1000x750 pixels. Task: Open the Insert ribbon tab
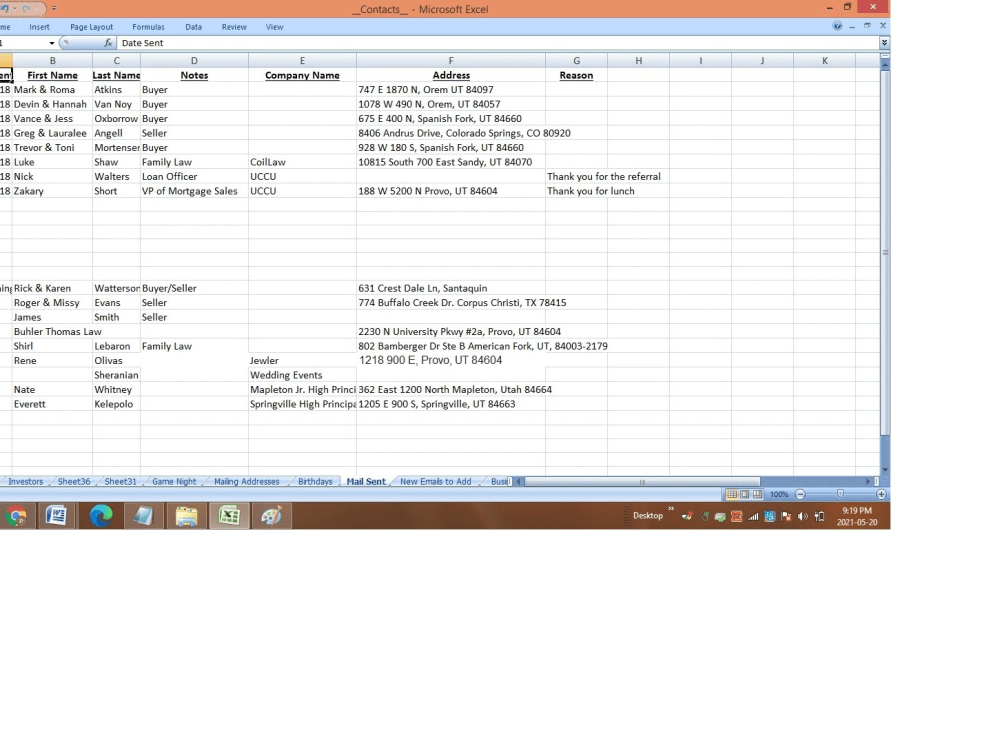click(x=39, y=27)
